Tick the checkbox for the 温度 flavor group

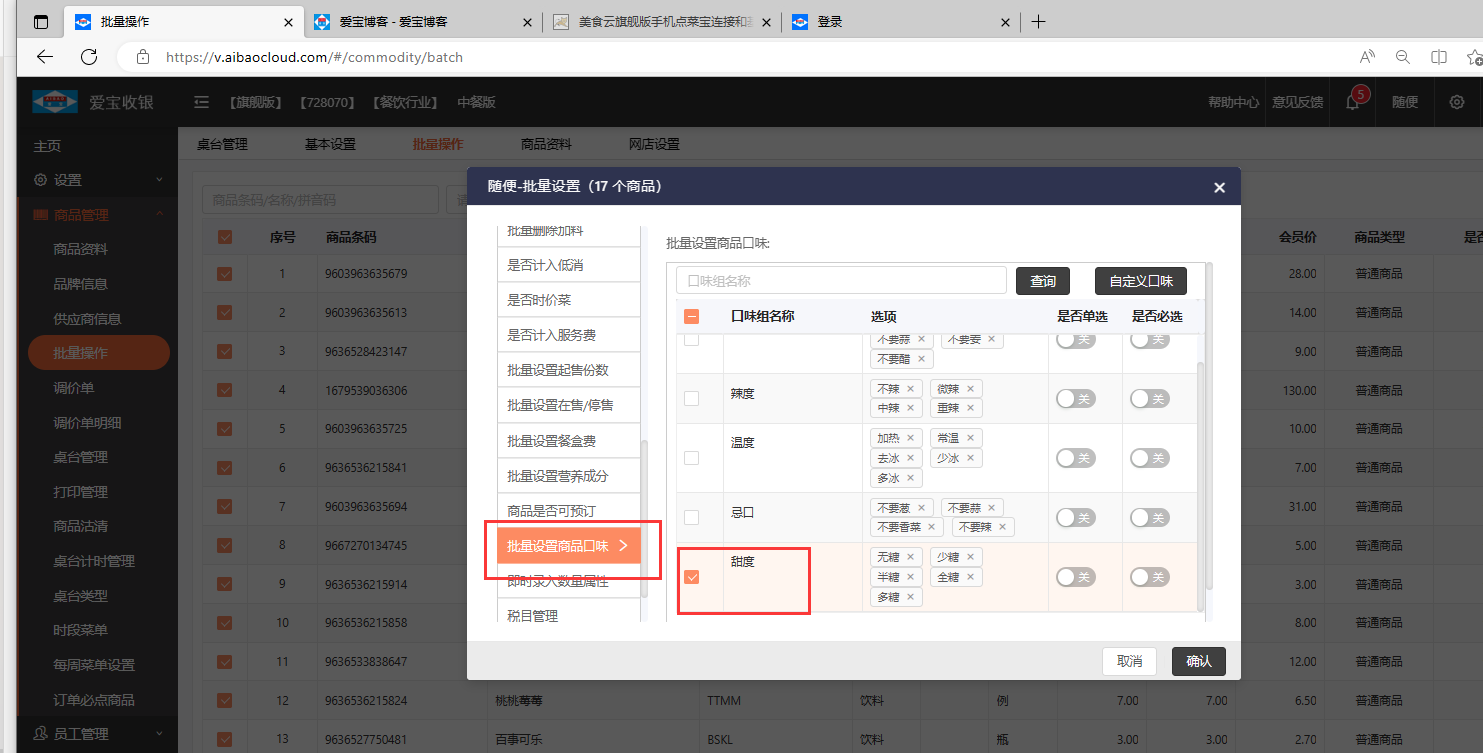[691, 458]
